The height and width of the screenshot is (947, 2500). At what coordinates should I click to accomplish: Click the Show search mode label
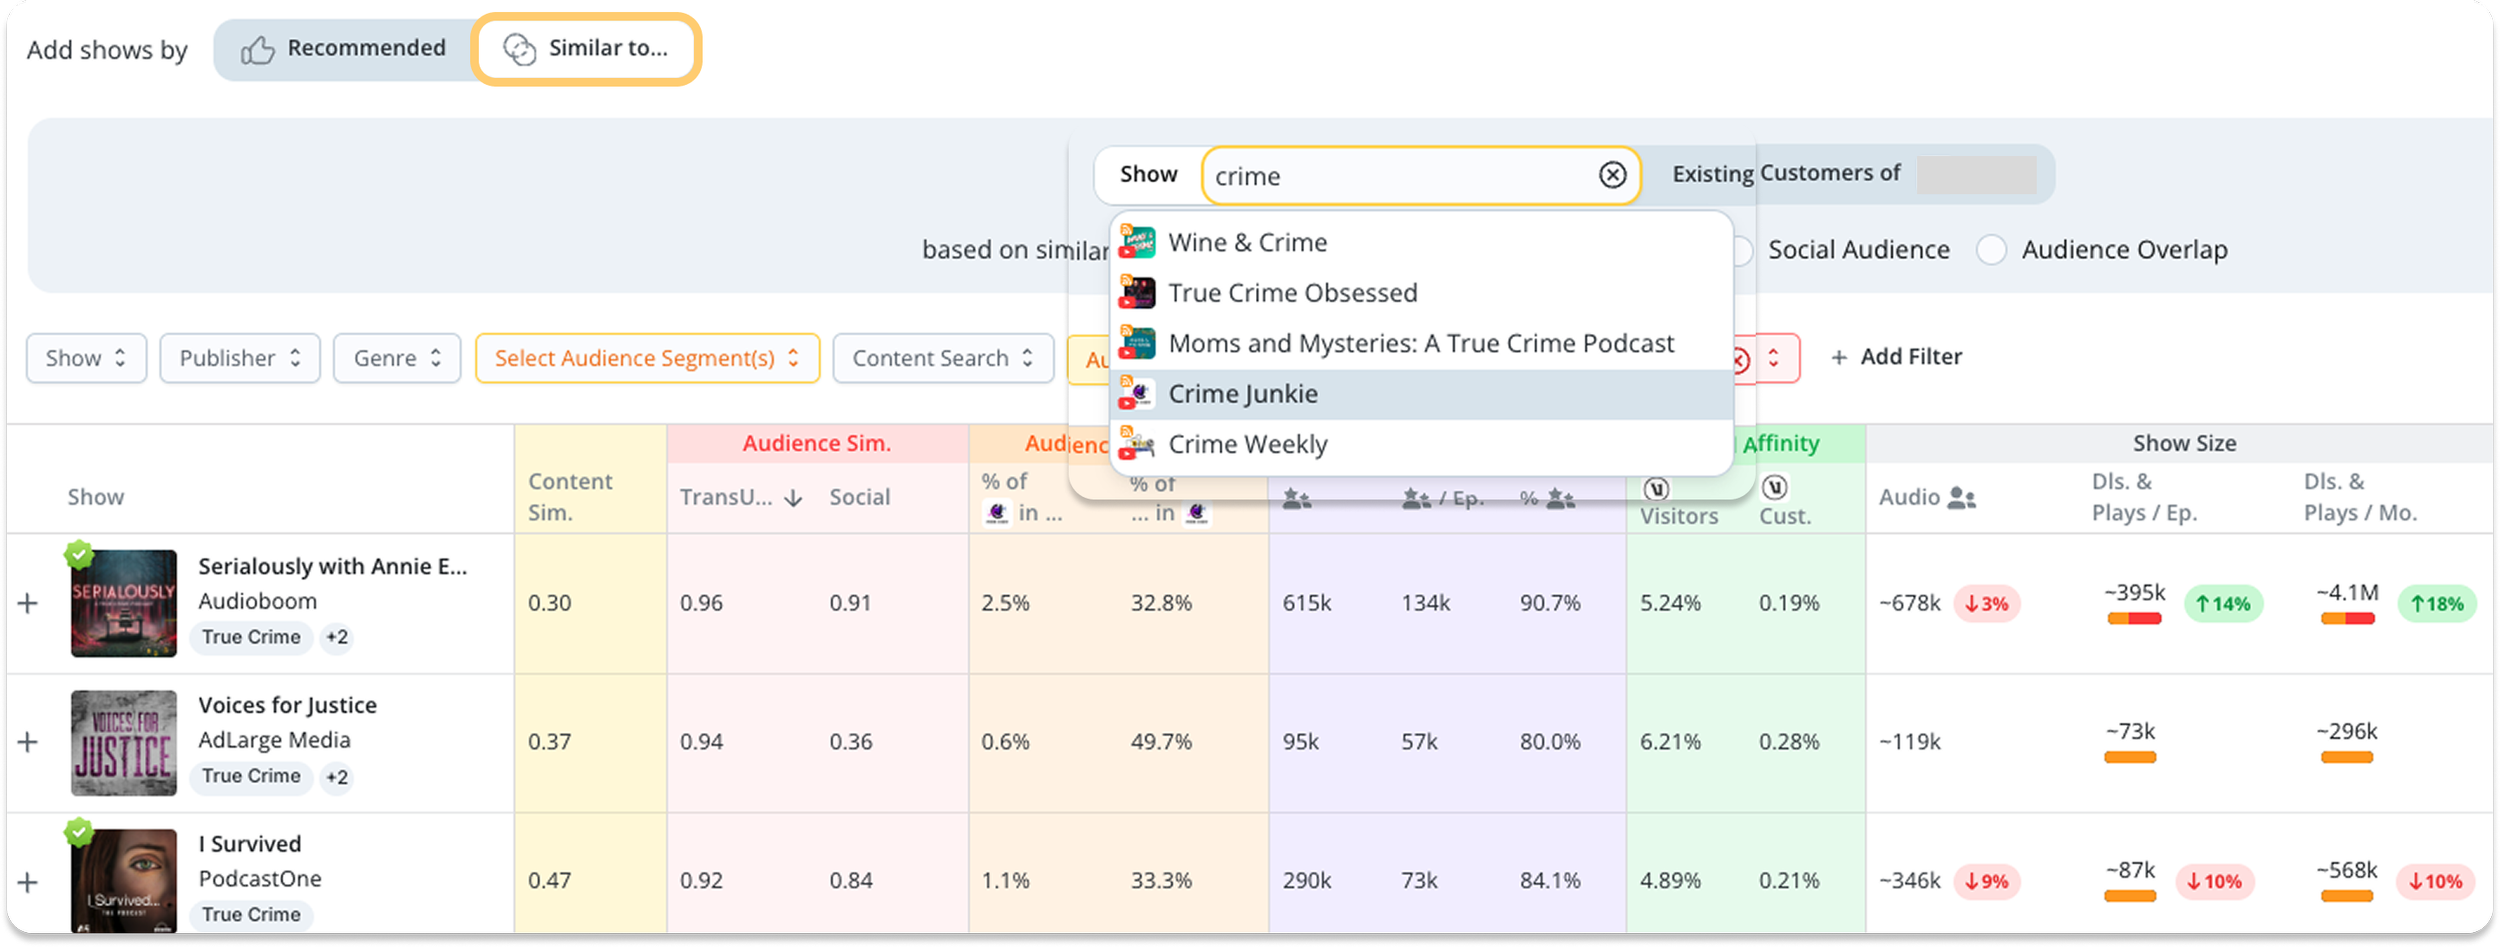(x=1148, y=175)
